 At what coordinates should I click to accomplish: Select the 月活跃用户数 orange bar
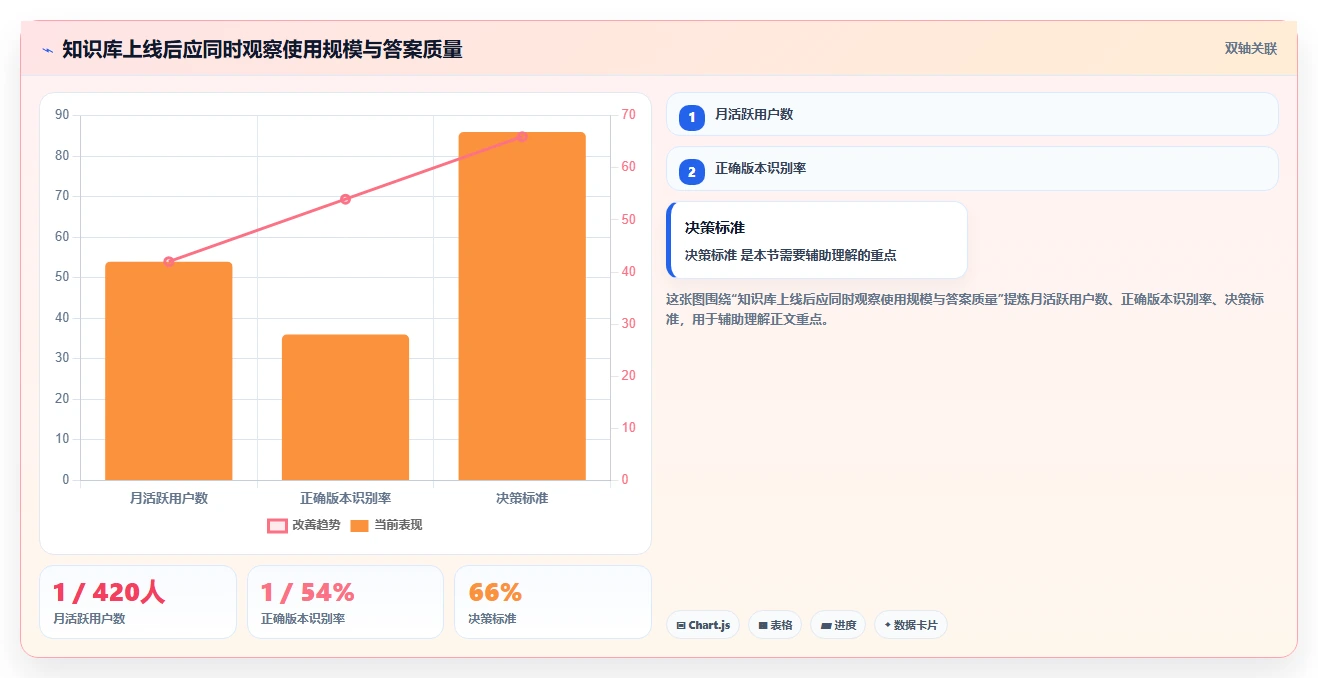click(169, 371)
